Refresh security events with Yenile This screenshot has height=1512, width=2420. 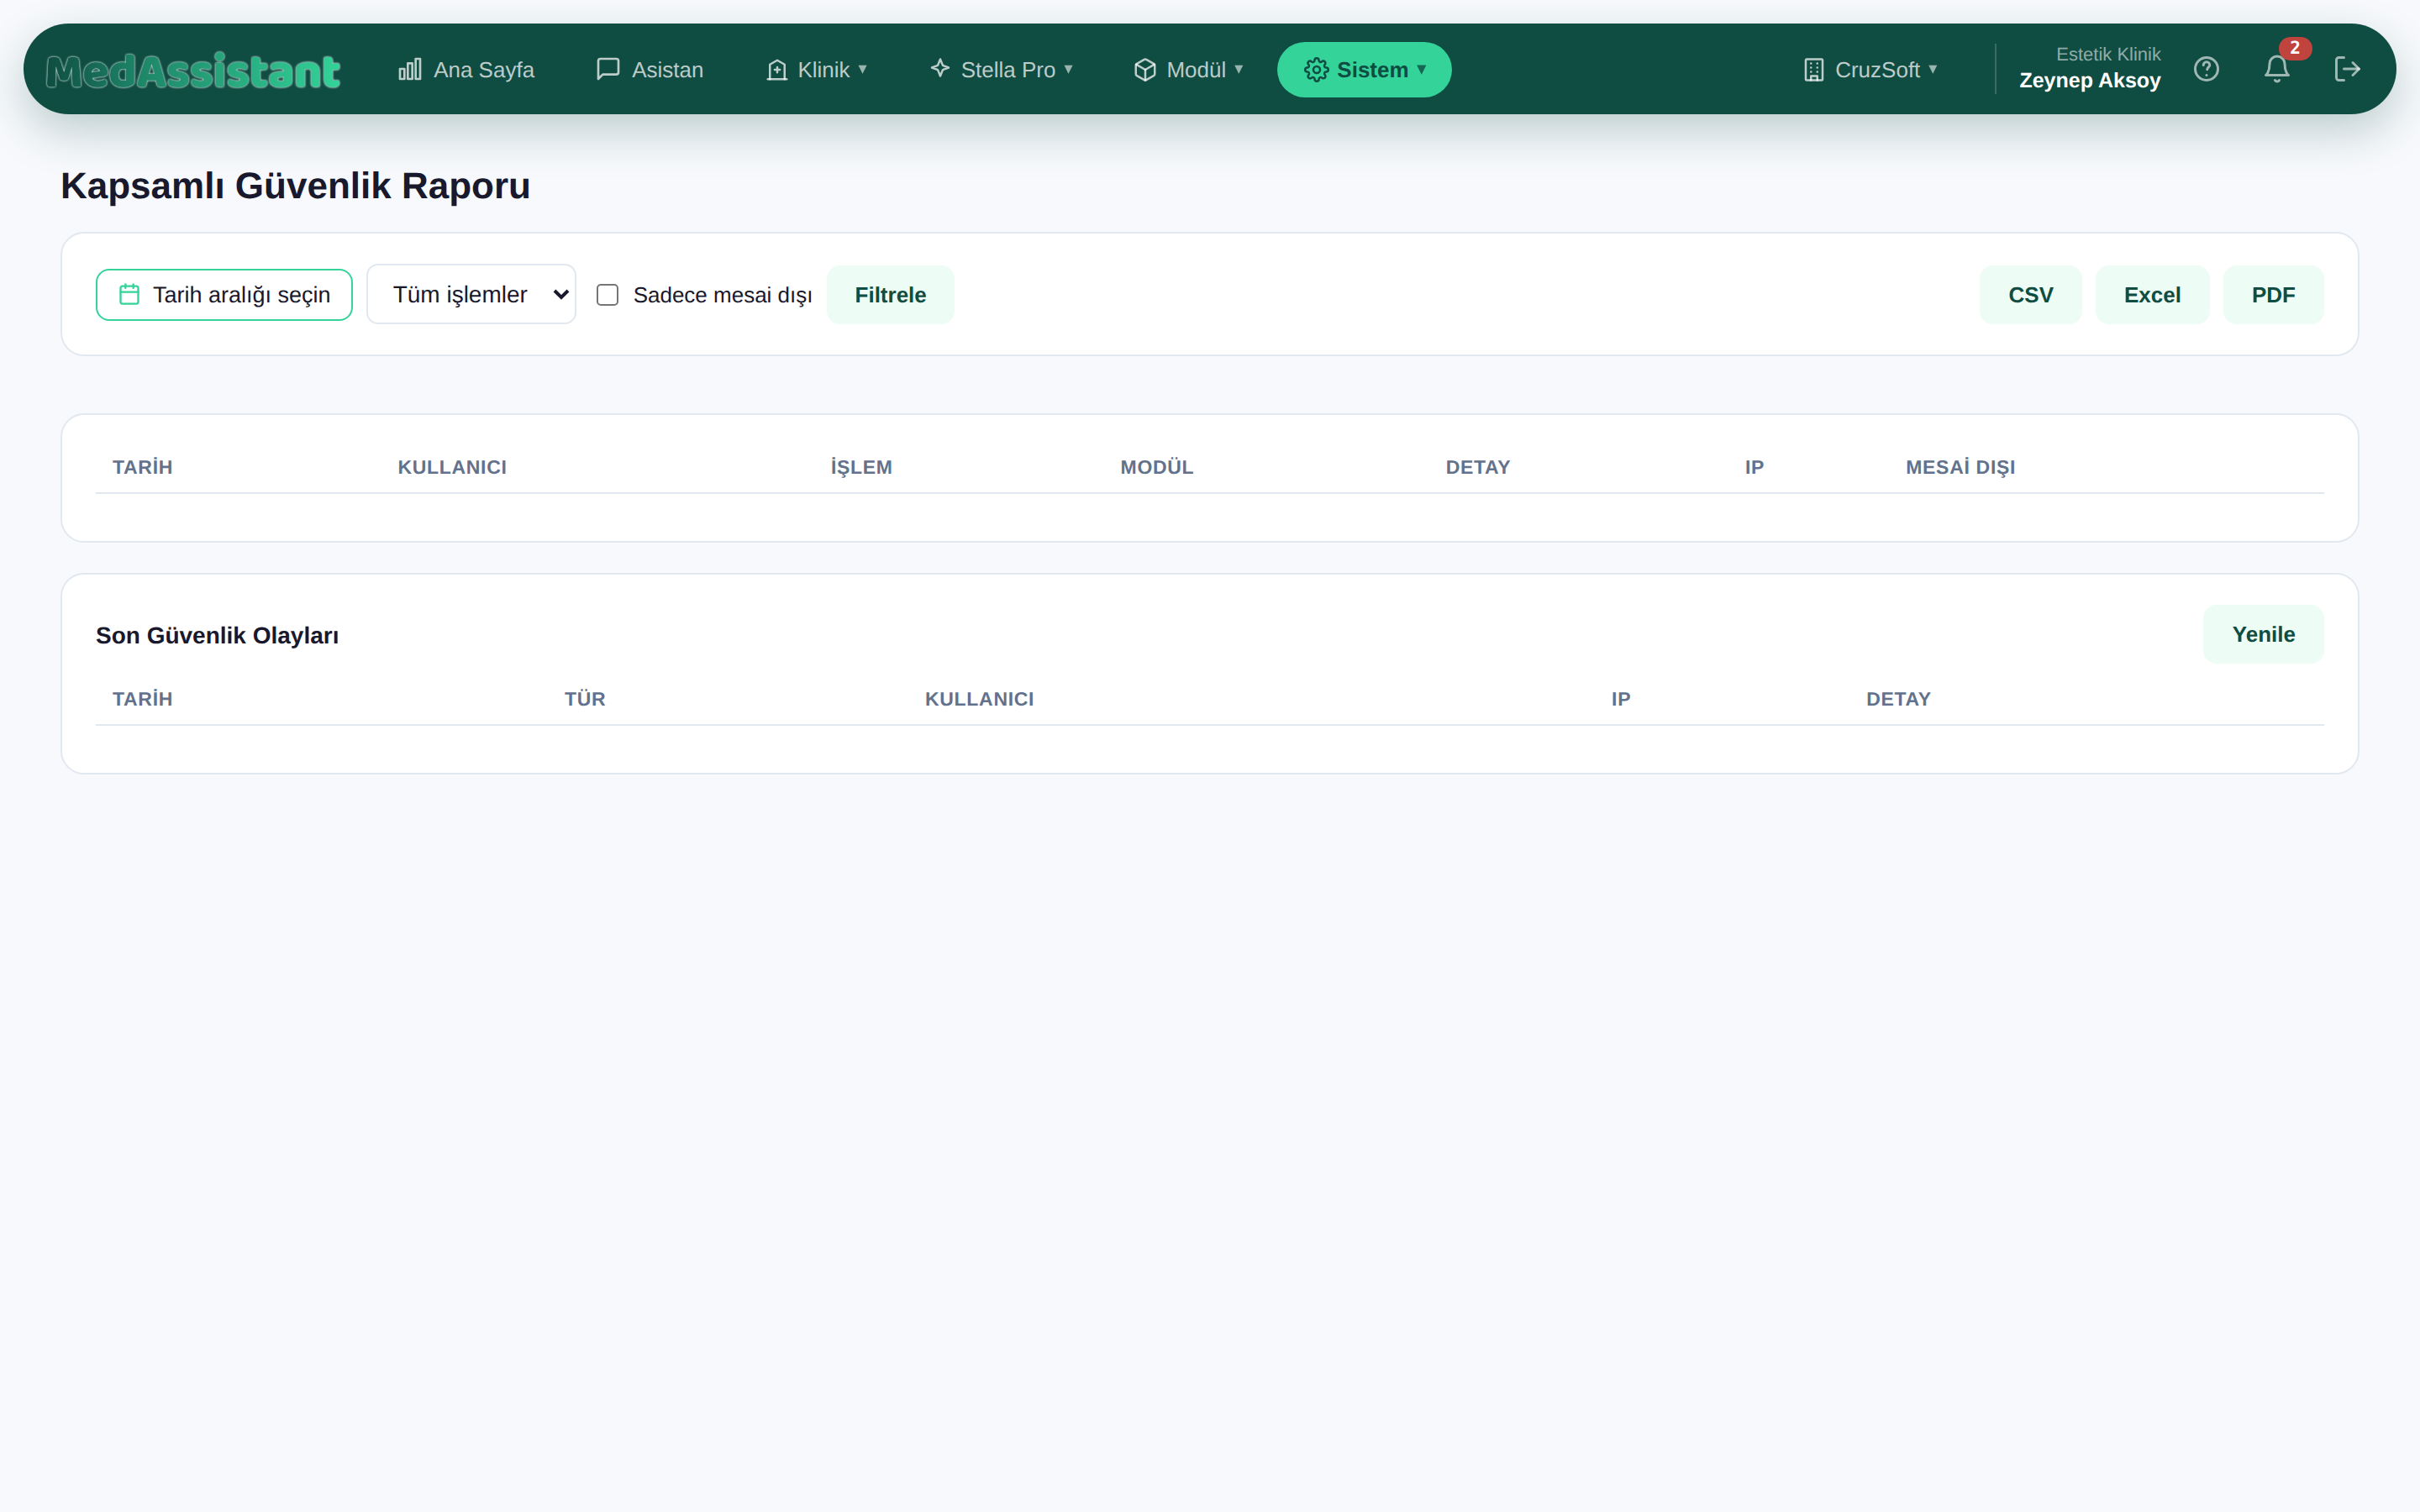click(2263, 634)
